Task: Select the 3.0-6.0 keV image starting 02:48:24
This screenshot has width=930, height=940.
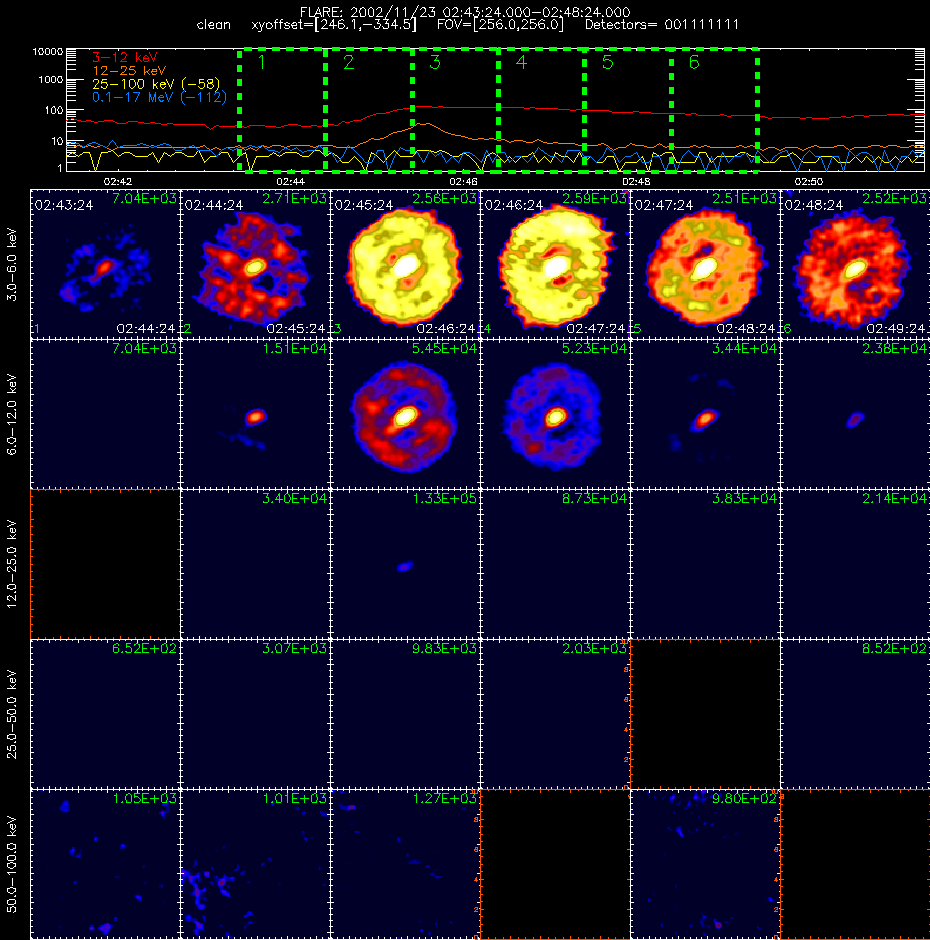Action: (x=855, y=264)
